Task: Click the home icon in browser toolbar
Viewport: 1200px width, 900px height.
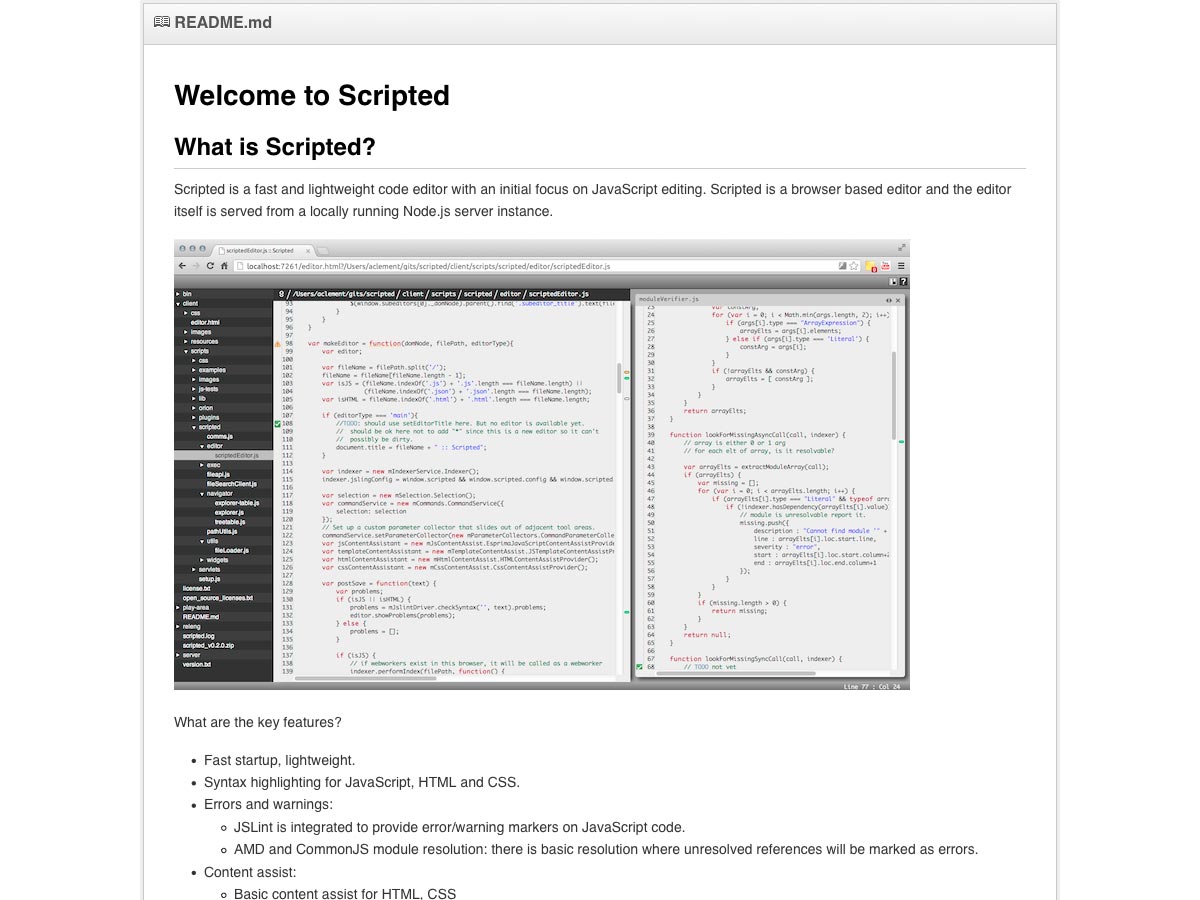Action: tap(224, 266)
